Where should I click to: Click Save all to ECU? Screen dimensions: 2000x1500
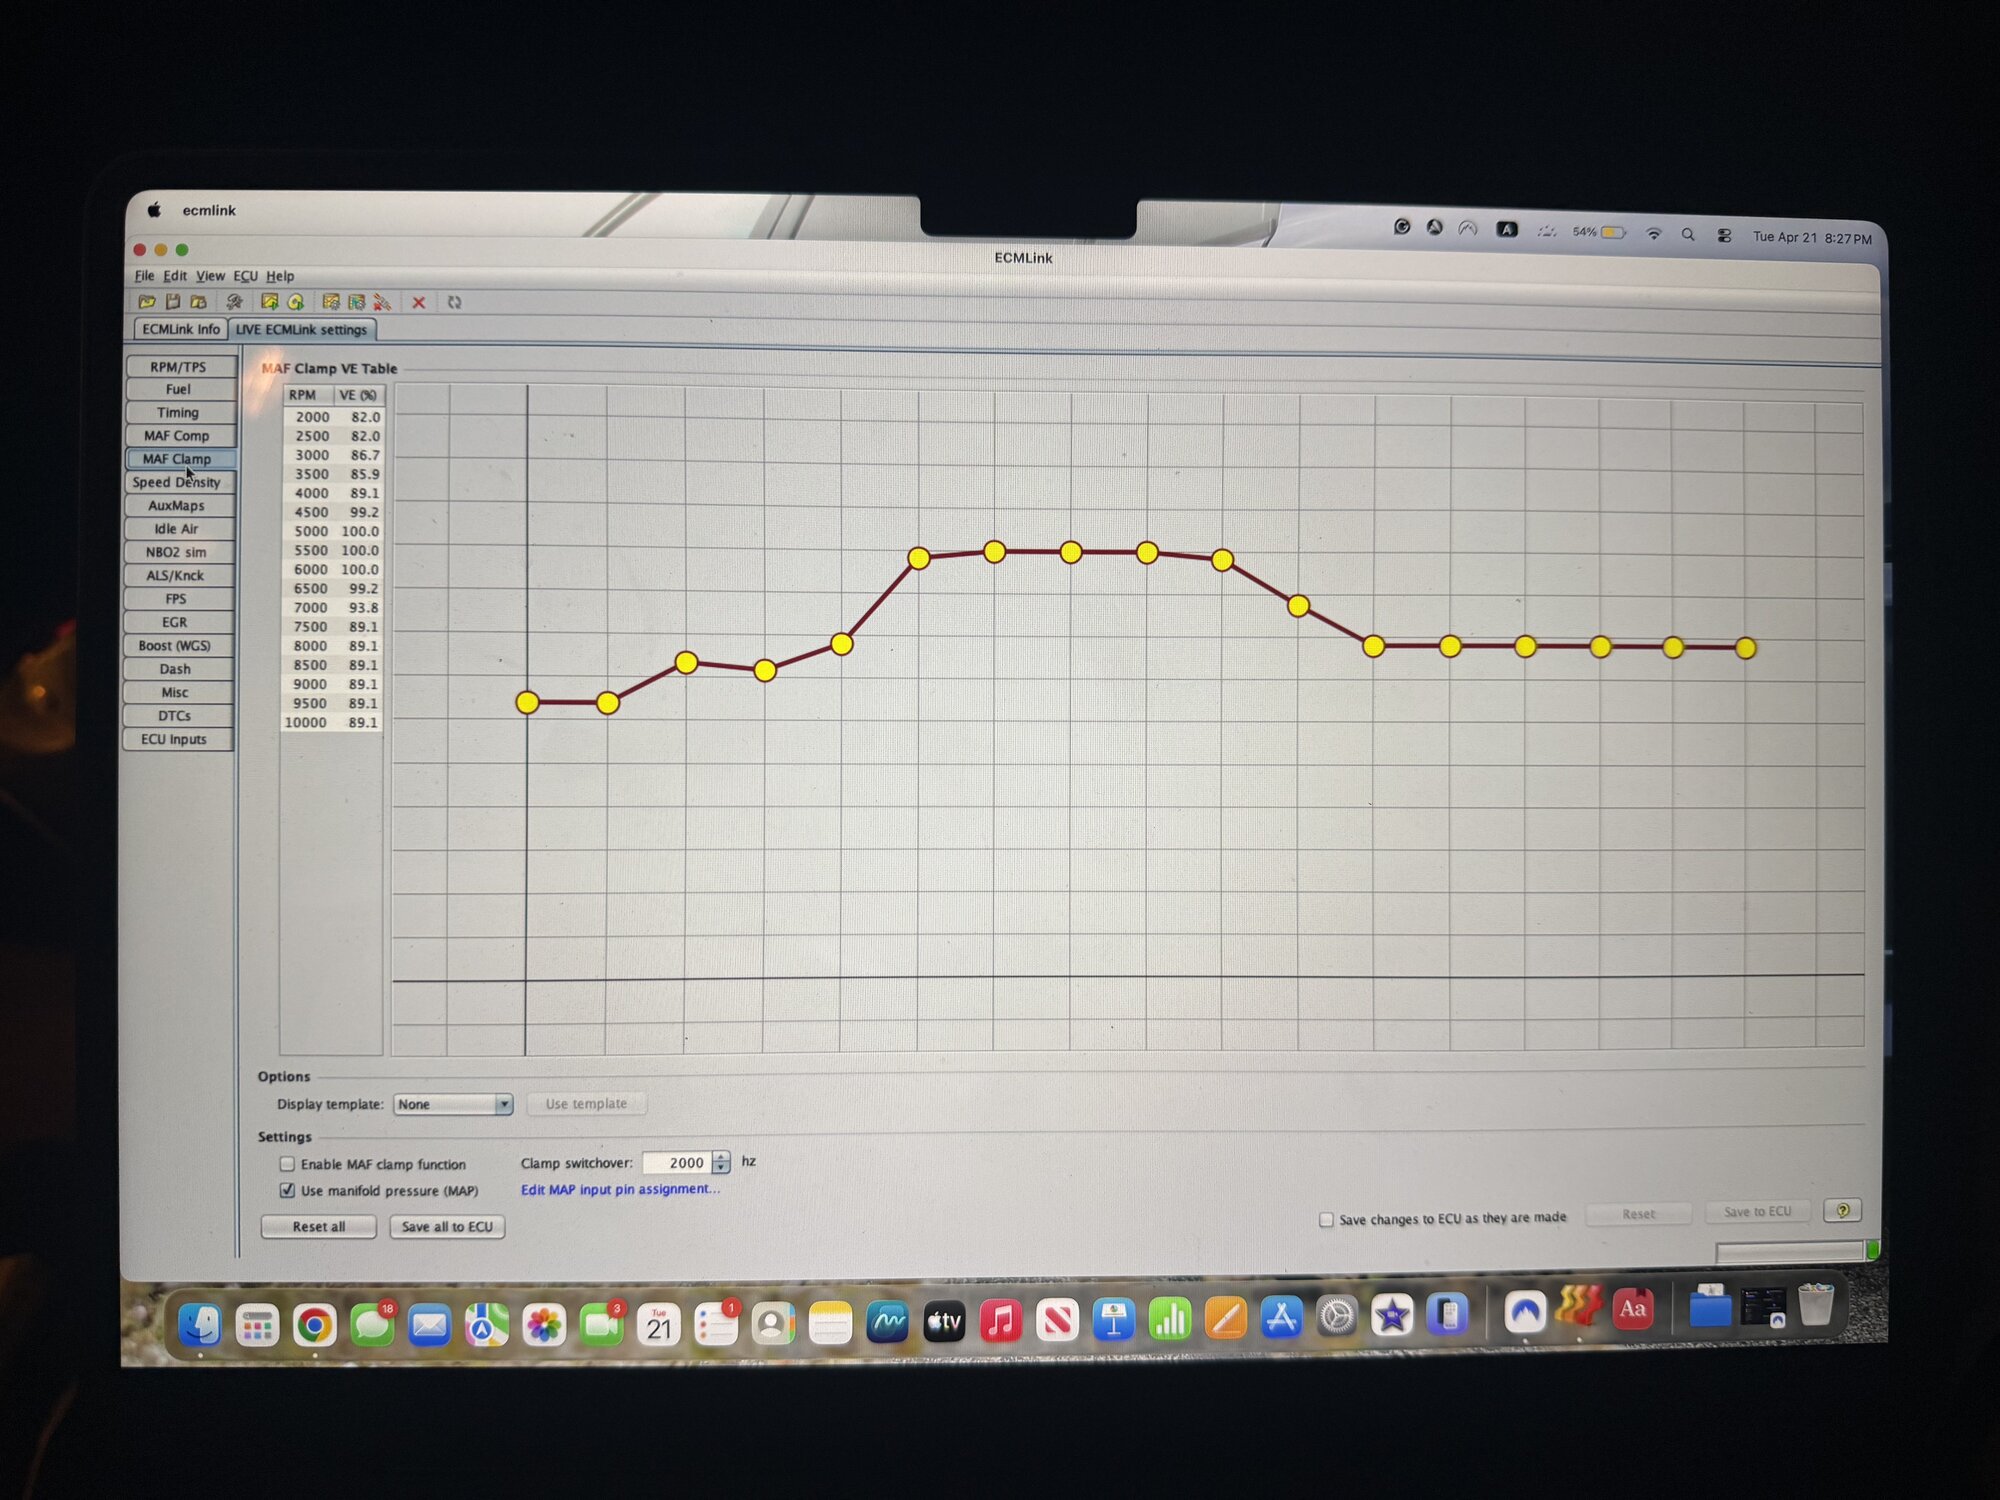coord(447,1227)
